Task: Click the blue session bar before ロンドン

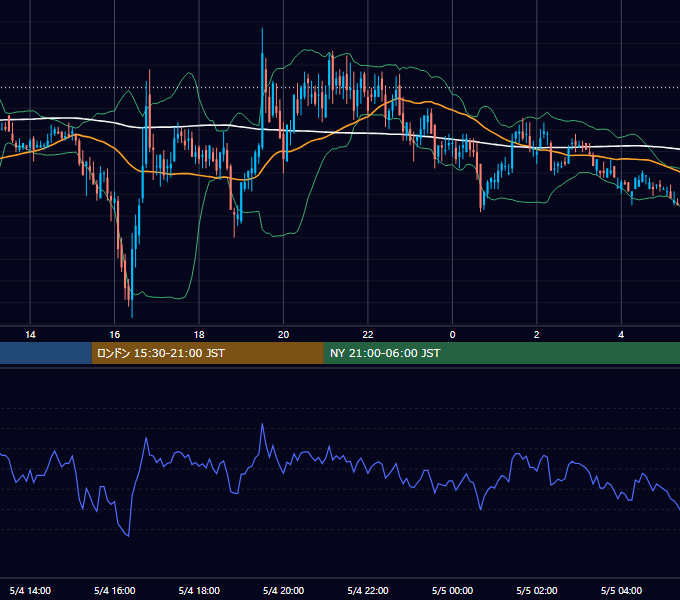Action: point(46,353)
